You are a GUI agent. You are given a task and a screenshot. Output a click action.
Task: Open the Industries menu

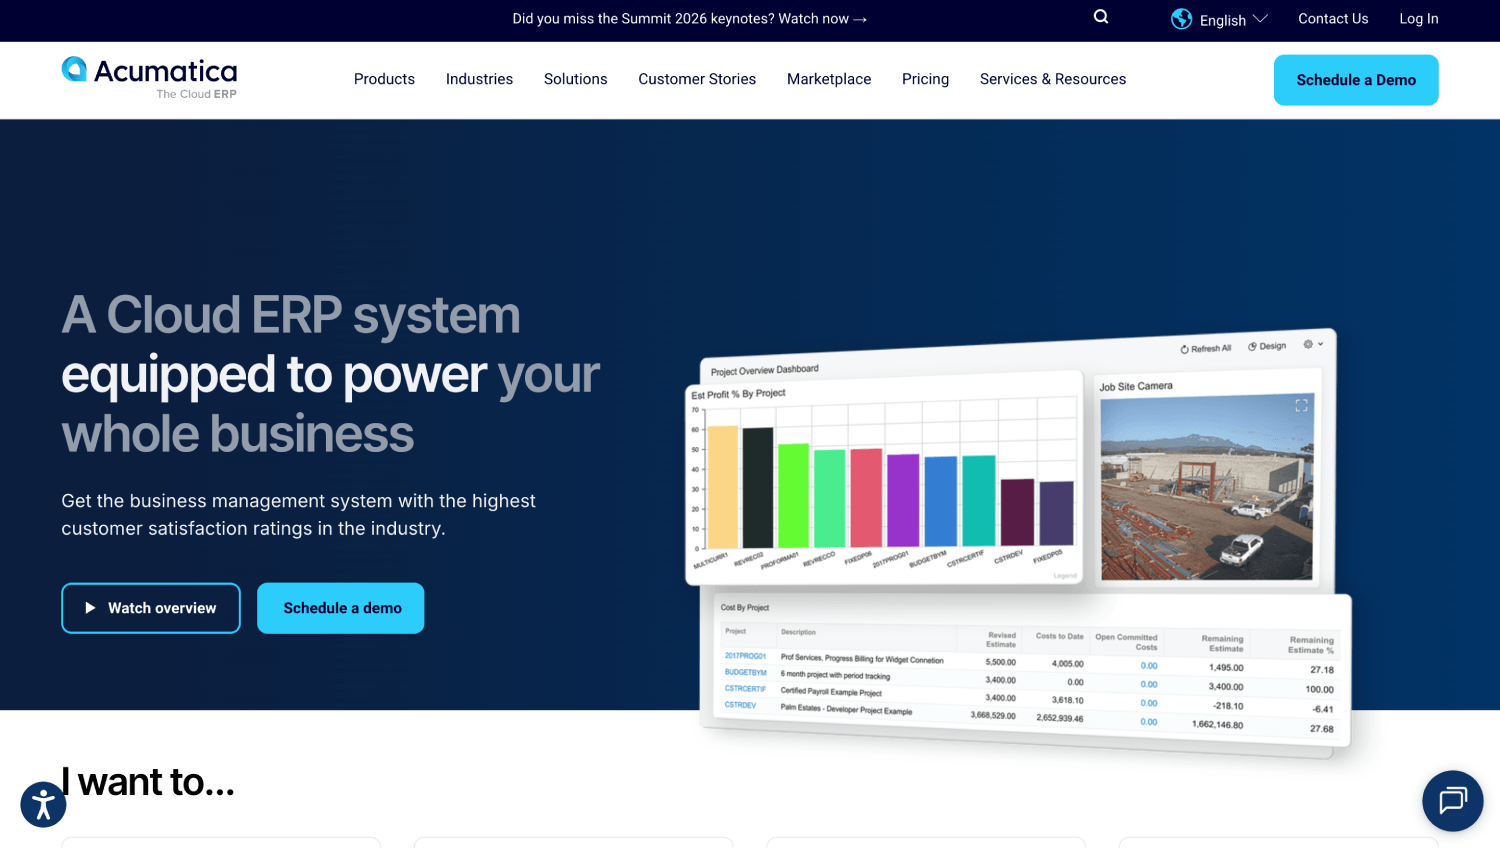pos(479,79)
